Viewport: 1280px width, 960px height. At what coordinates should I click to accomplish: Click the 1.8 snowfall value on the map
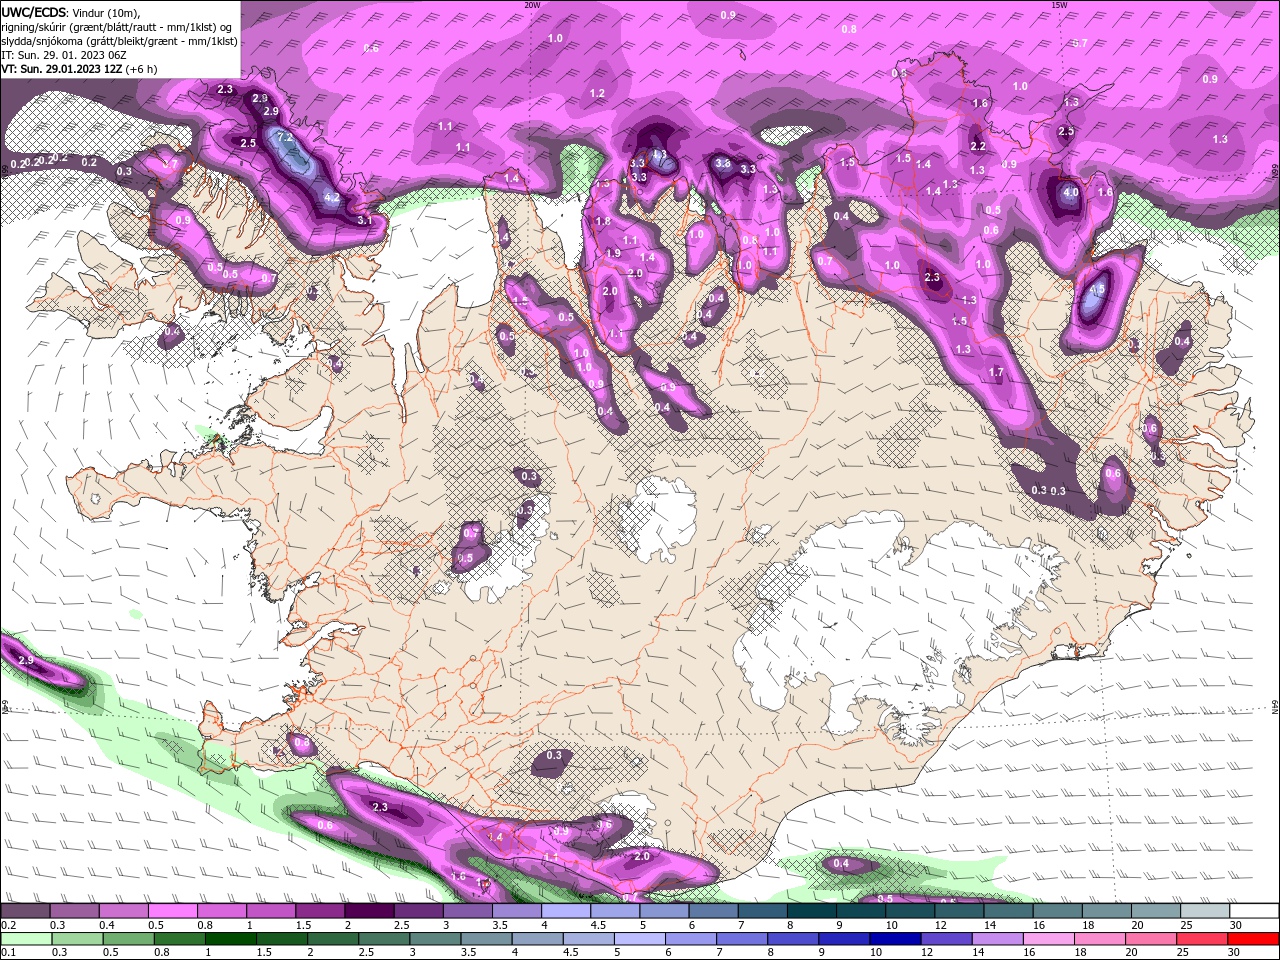pyautogui.click(x=603, y=221)
